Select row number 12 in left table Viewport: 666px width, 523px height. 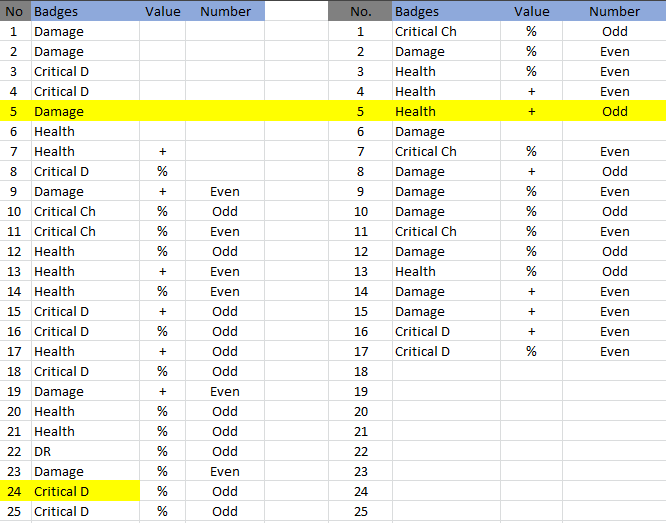point(14,251)
